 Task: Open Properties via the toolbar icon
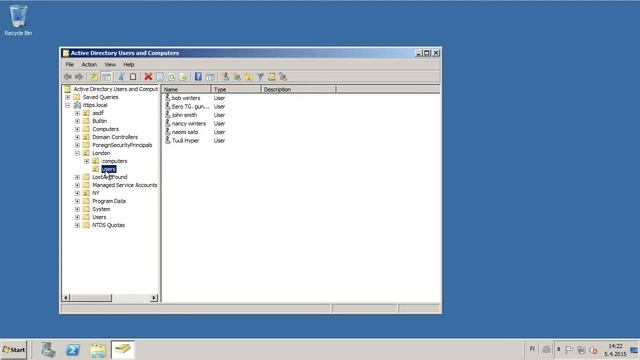pos(160,77)
